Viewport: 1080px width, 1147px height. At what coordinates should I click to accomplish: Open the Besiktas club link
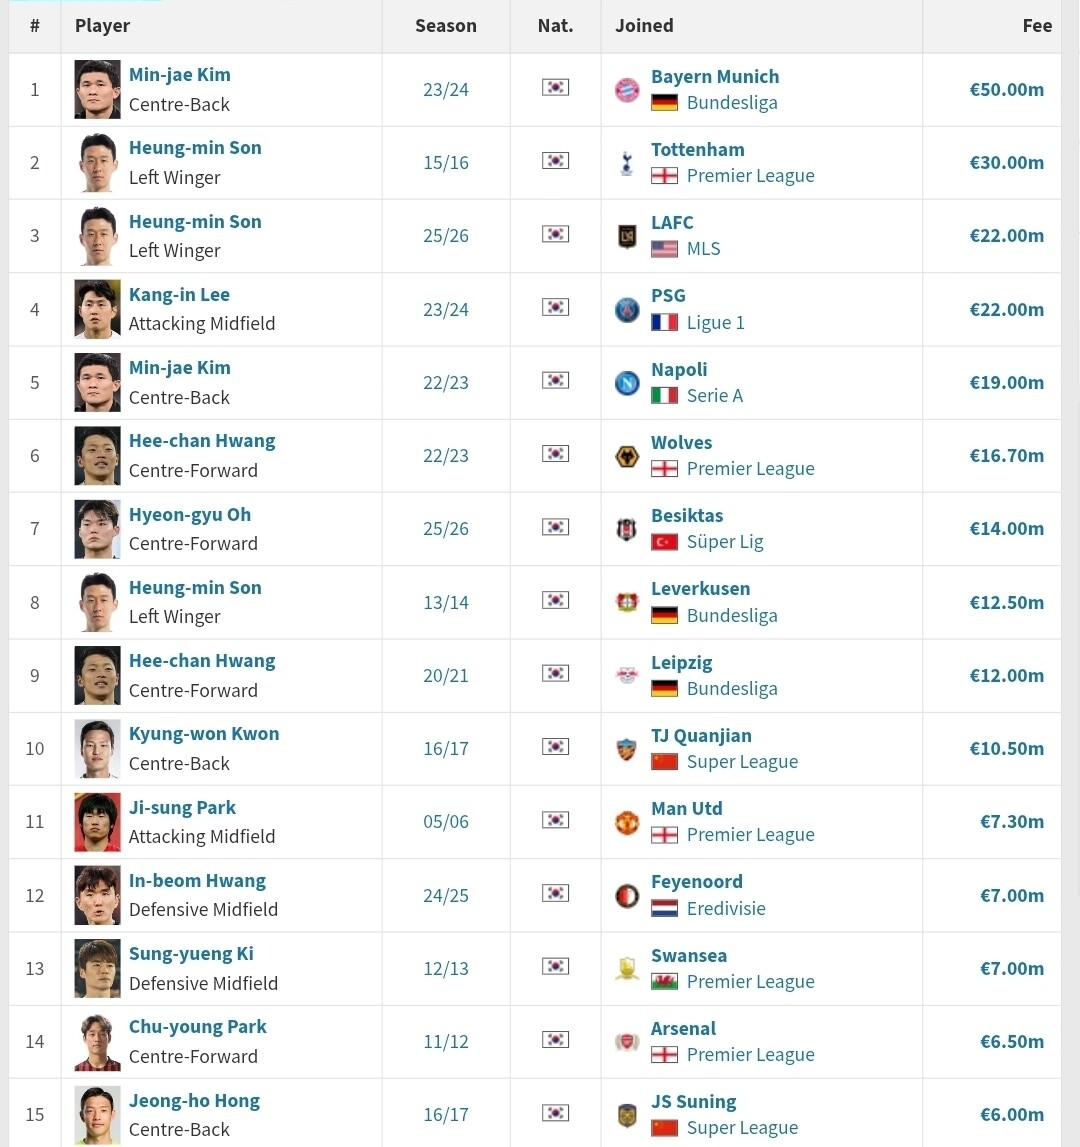click(687, 516)
